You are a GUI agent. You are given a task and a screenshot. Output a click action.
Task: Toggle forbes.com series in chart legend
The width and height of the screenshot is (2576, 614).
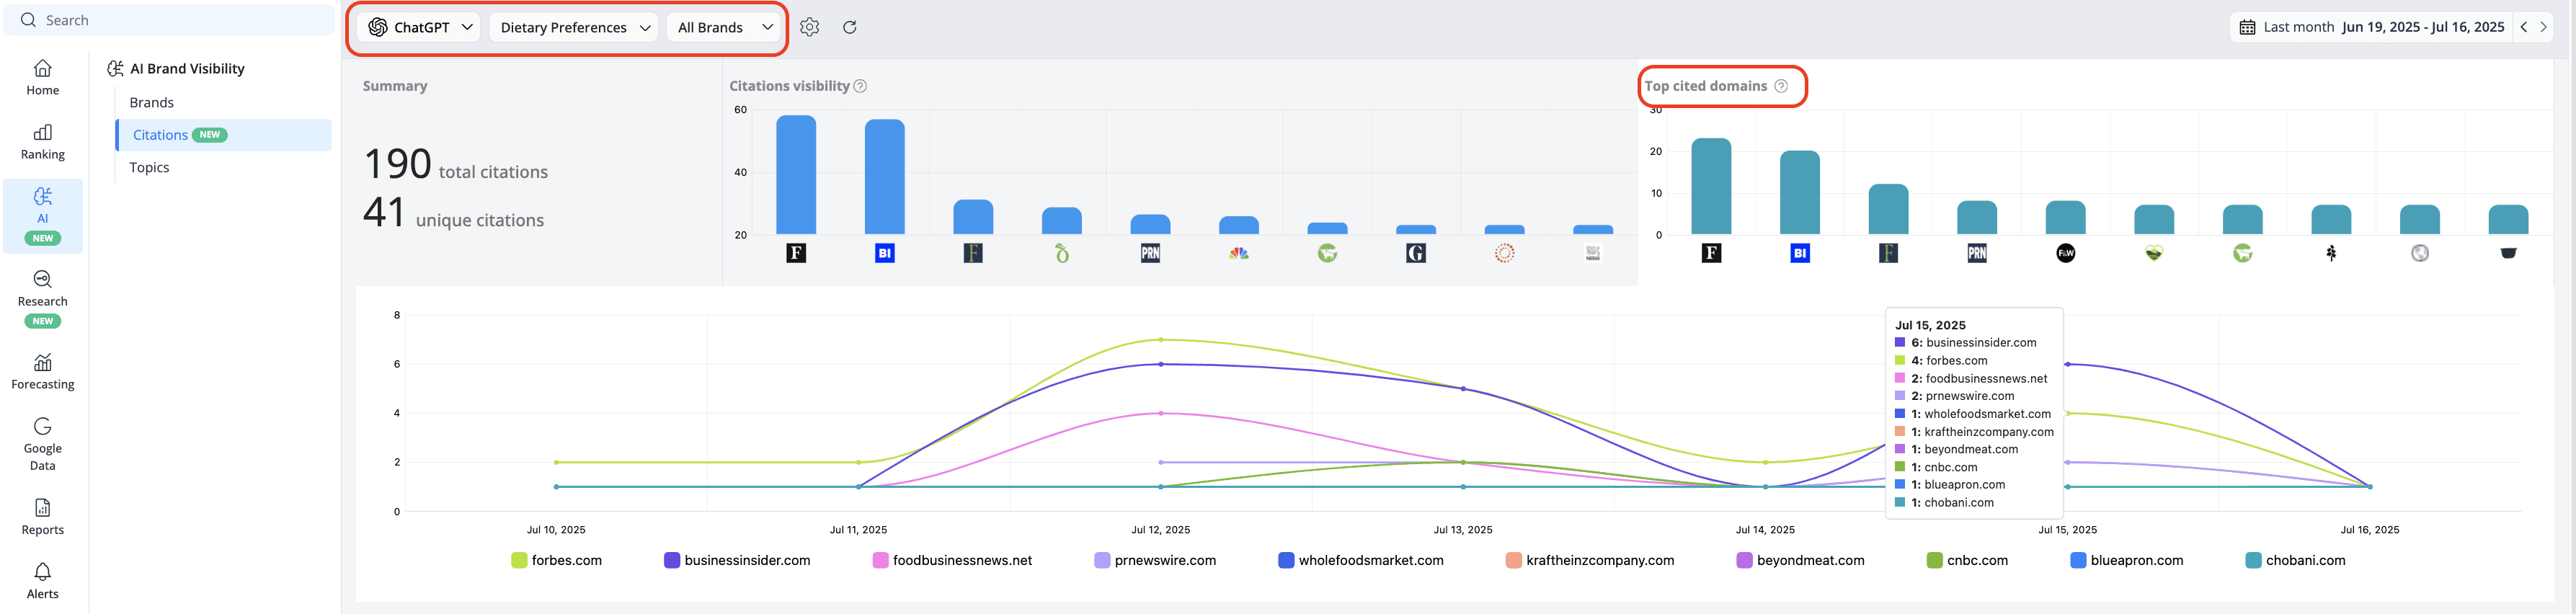[557, 560]
